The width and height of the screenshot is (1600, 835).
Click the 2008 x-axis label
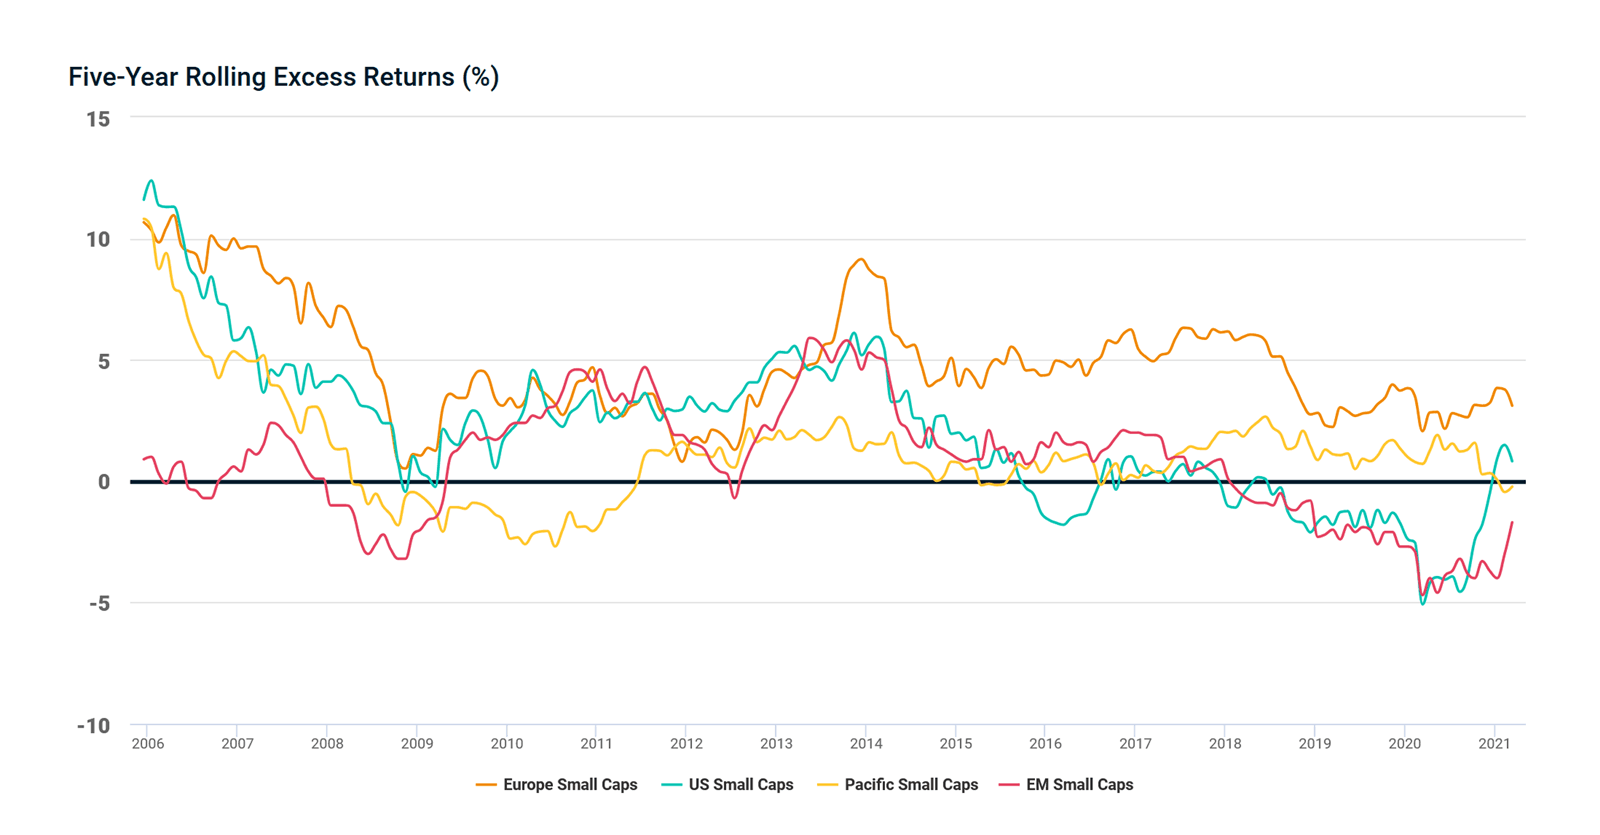click(327, 744)
